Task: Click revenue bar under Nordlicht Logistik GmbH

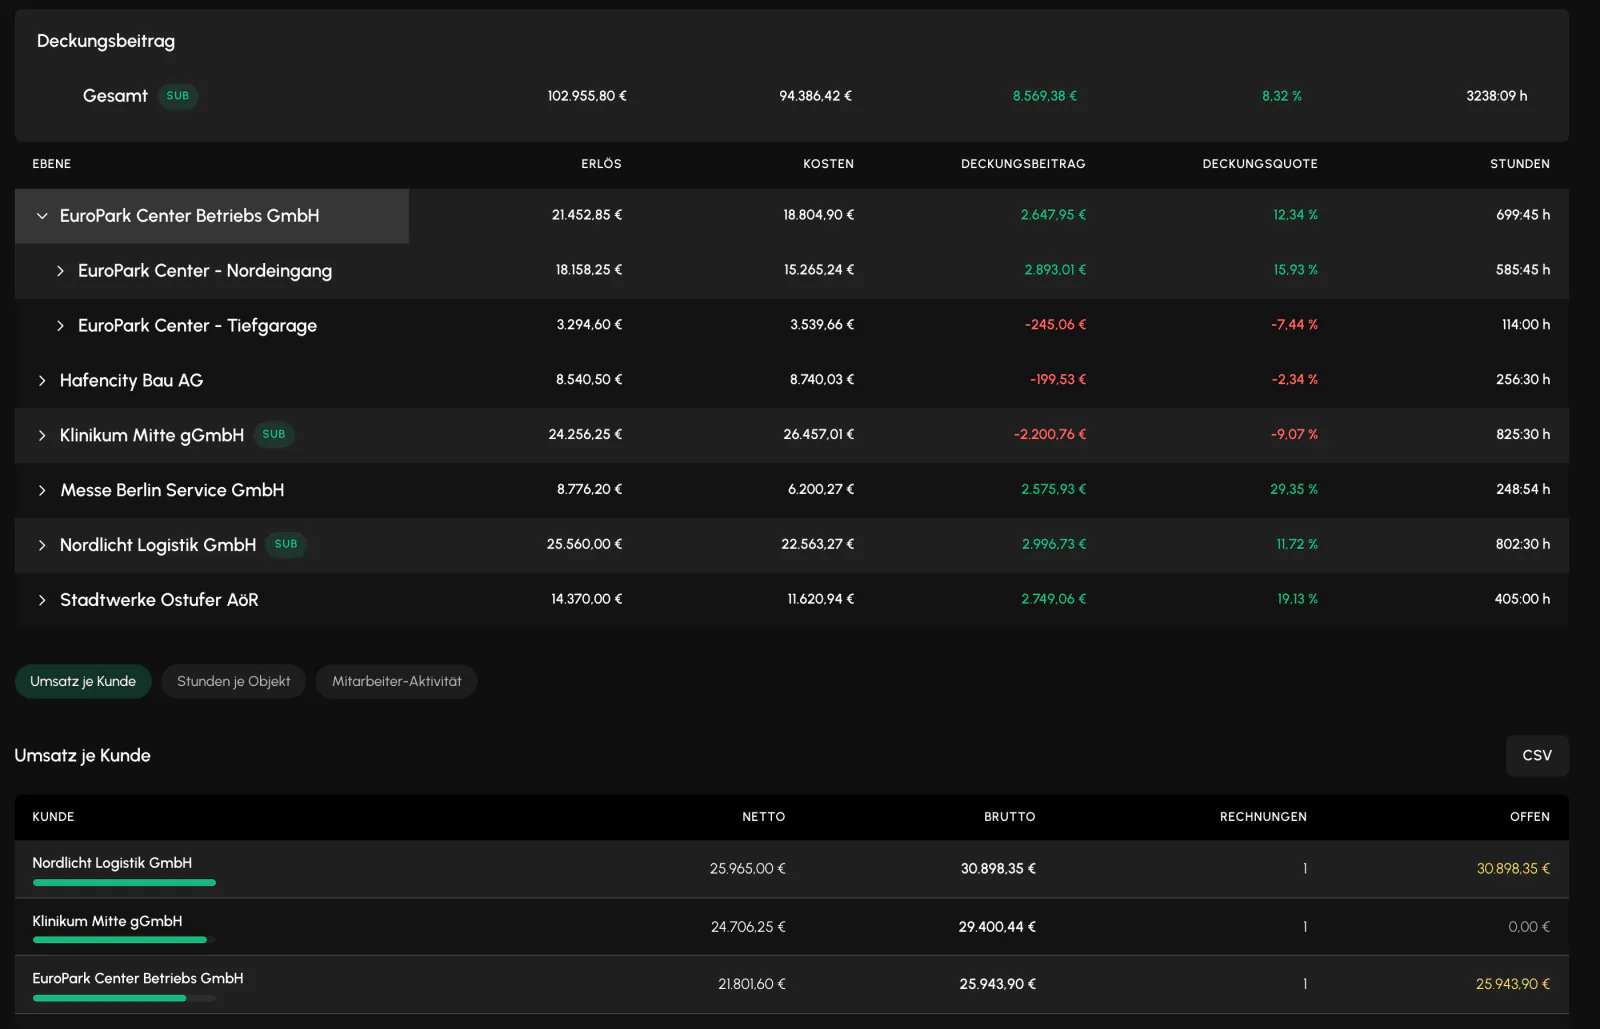Action: click(x=124, y=883)
